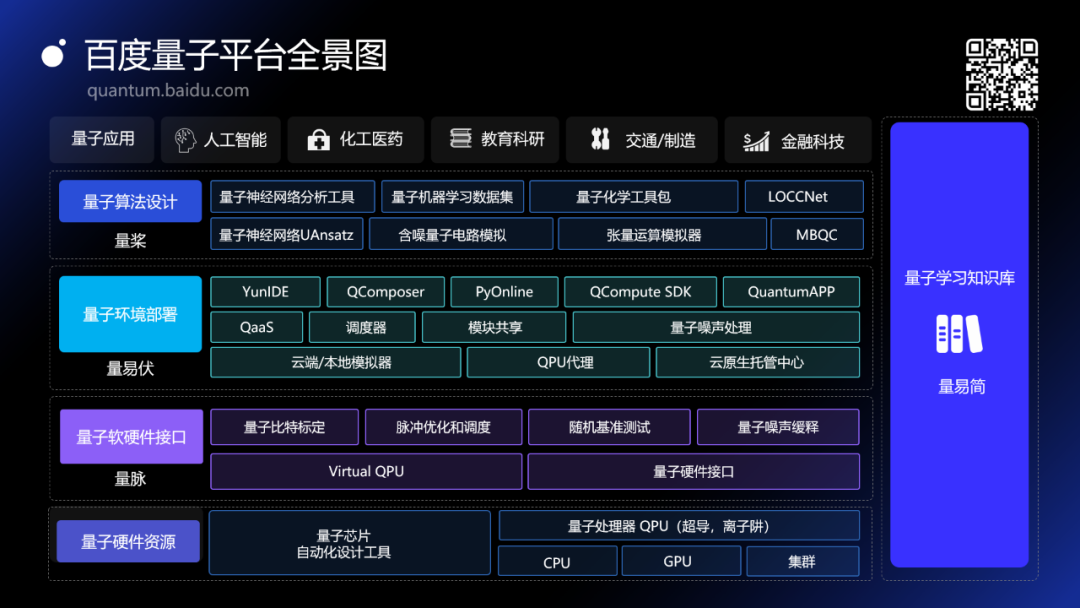Viewport: 1080px width, 608px height.
Task: Select the 量子化学工具包 box
Action: [x=634, y=197]
